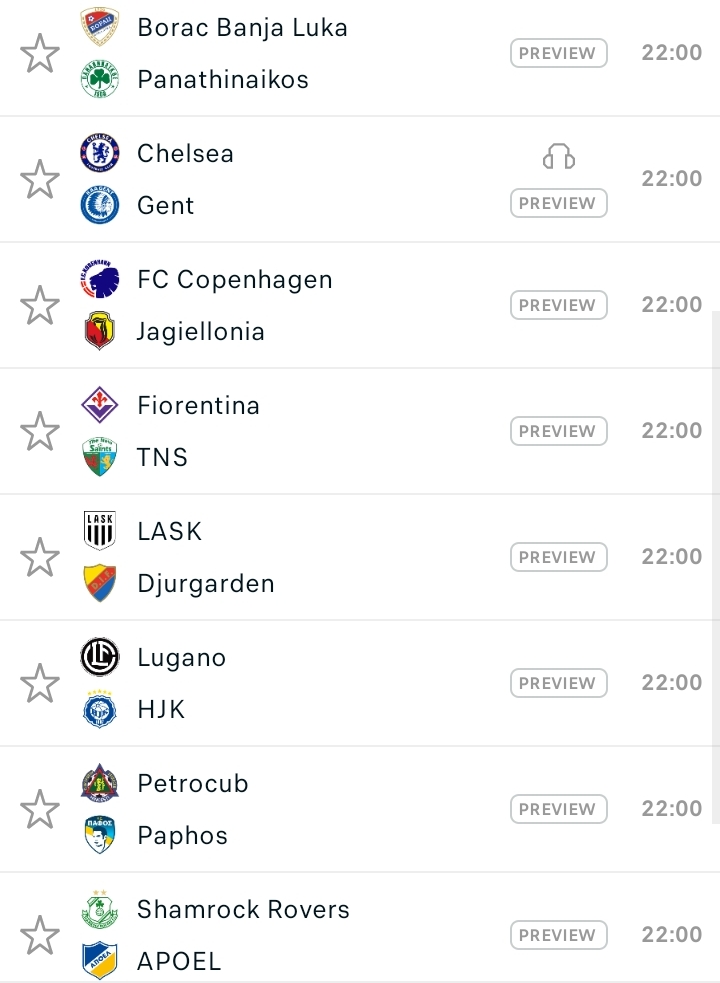Toggle star for Borac Banja Luka match
The image size is (720, 983).
pyautogui.click(x=40, y=53)
